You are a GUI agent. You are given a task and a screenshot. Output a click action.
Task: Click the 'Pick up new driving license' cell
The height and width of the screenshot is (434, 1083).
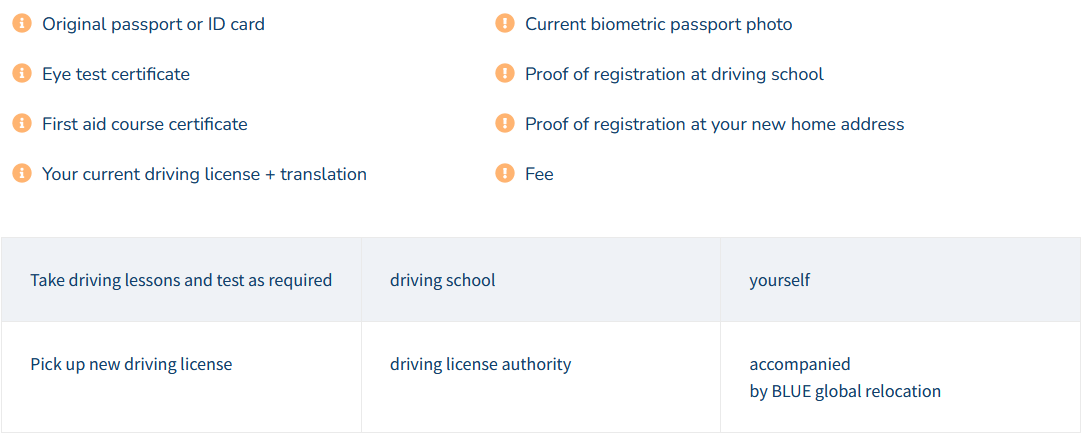[181, 377]
